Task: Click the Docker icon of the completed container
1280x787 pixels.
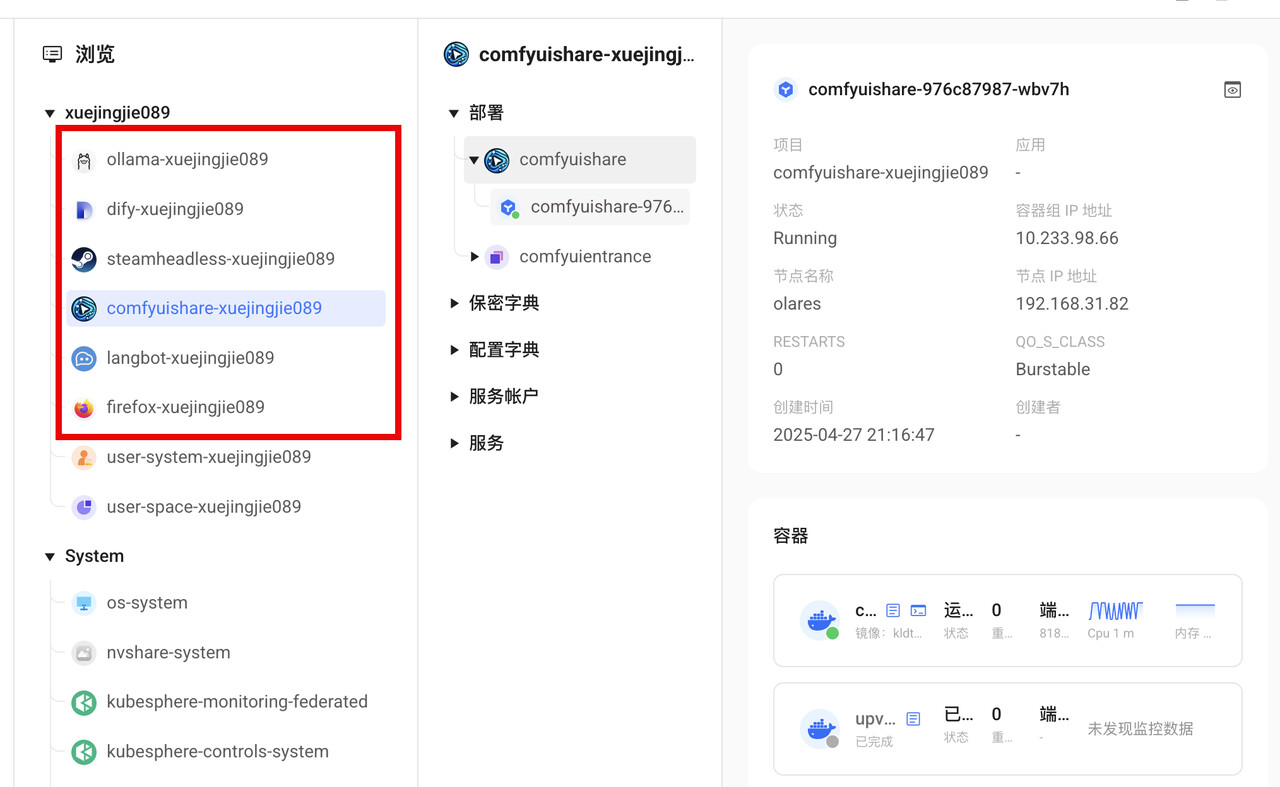Action: coord(821,729)
